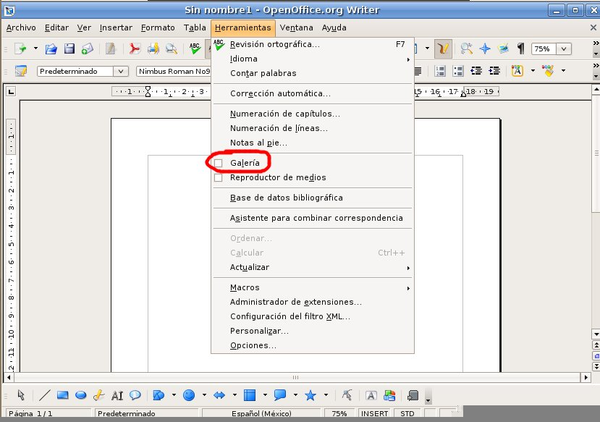Select the Ellipse drawing tool

click(x=80, y=395)
